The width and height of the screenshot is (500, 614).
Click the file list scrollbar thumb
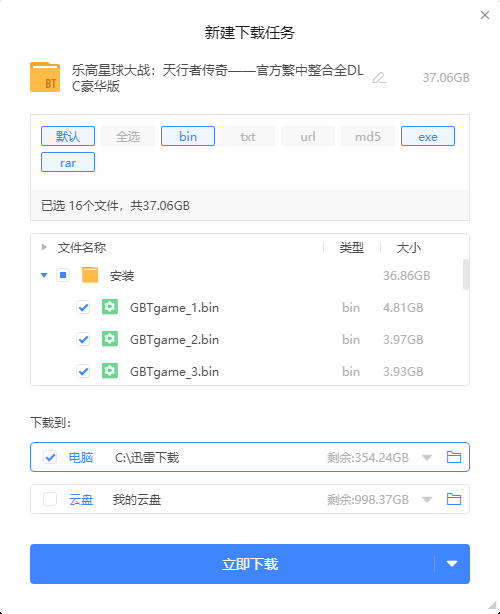(466, 274)
